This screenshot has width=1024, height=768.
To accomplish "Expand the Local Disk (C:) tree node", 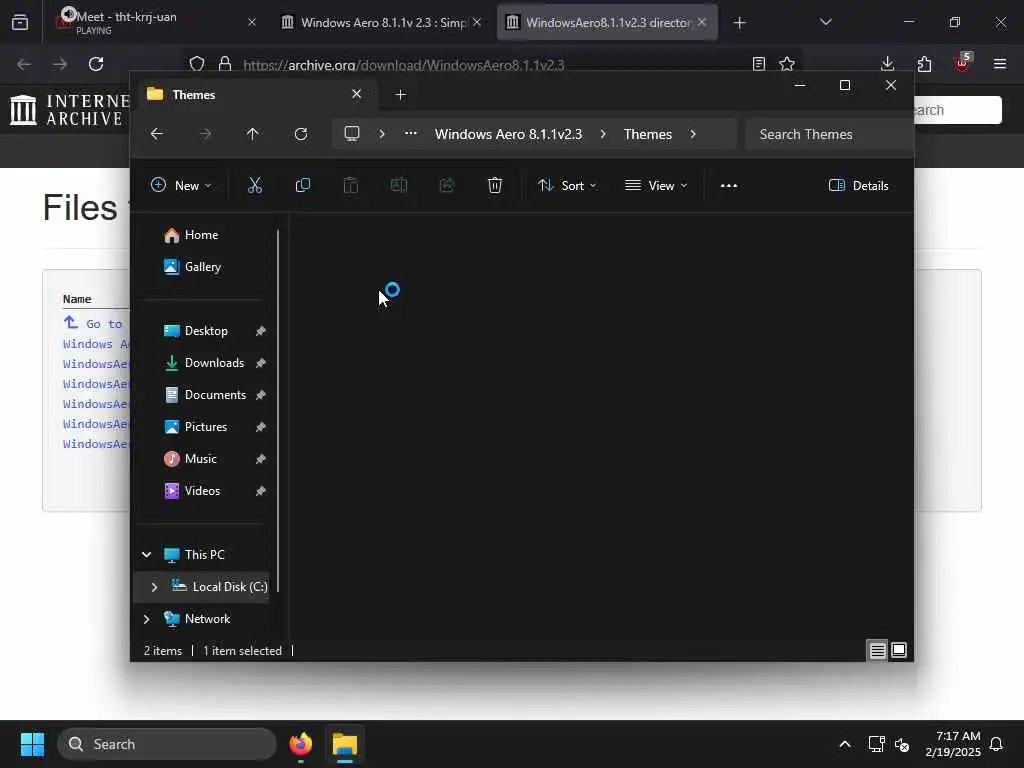I will tap(154, 586).
